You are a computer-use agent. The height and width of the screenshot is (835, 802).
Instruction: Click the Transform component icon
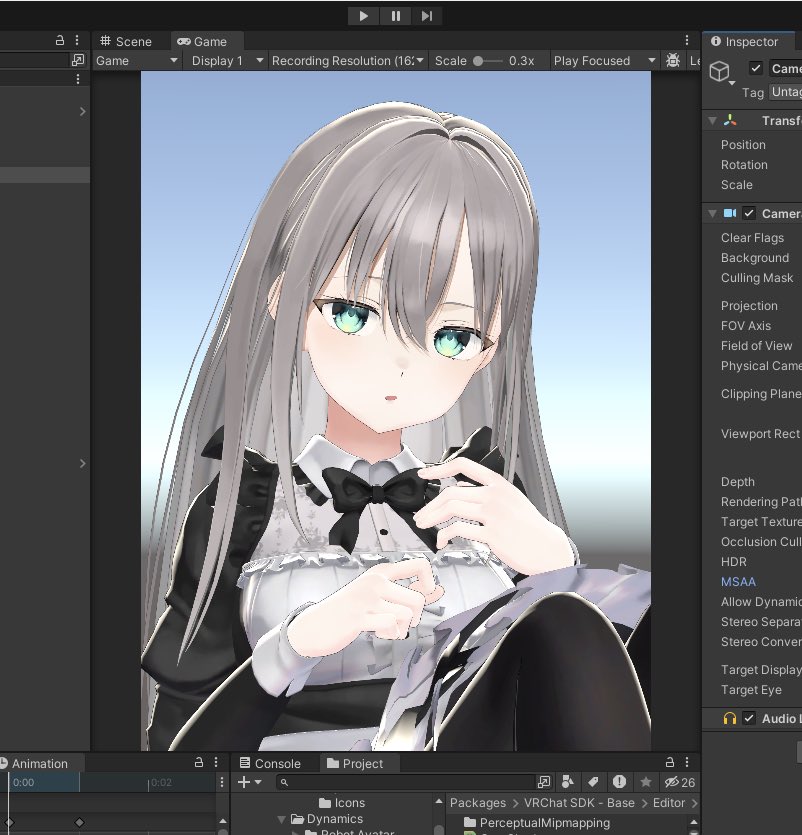[730, 121]
